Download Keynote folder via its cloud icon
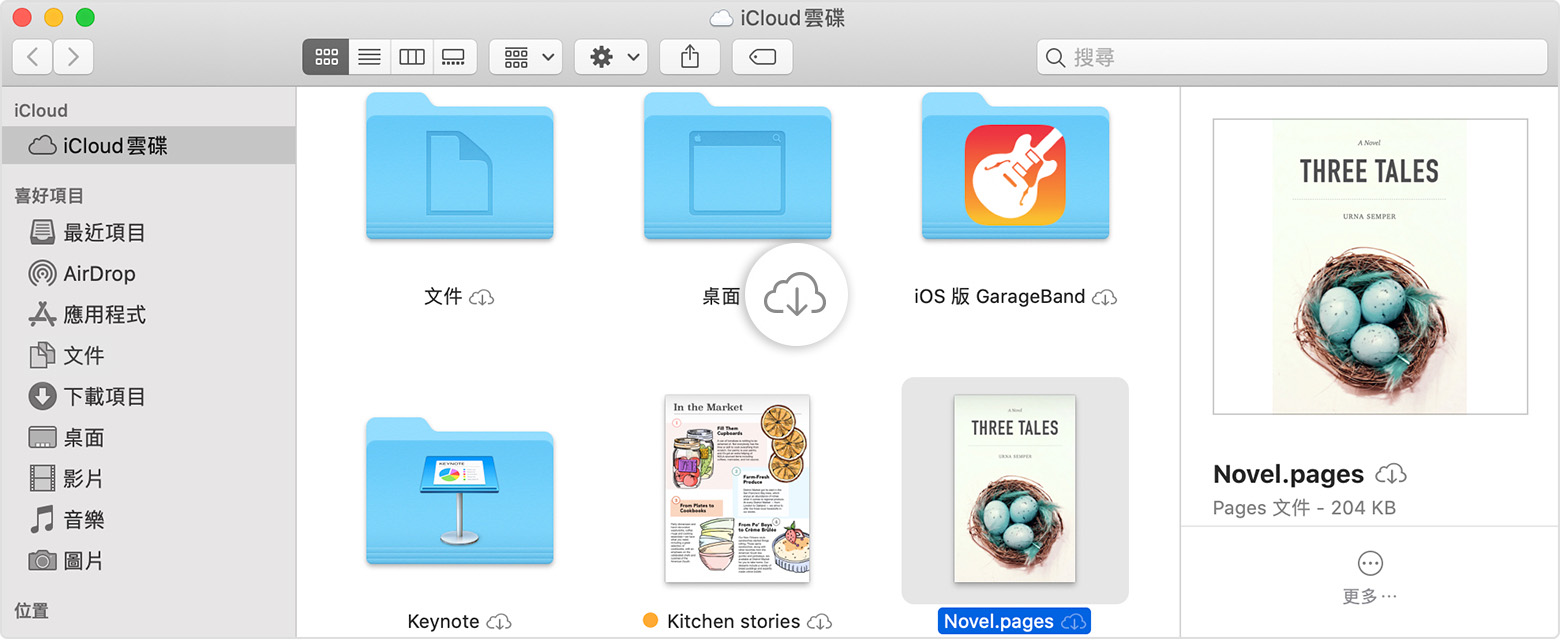The height and width of the screenshot is (640, 1560). point(497,621)
